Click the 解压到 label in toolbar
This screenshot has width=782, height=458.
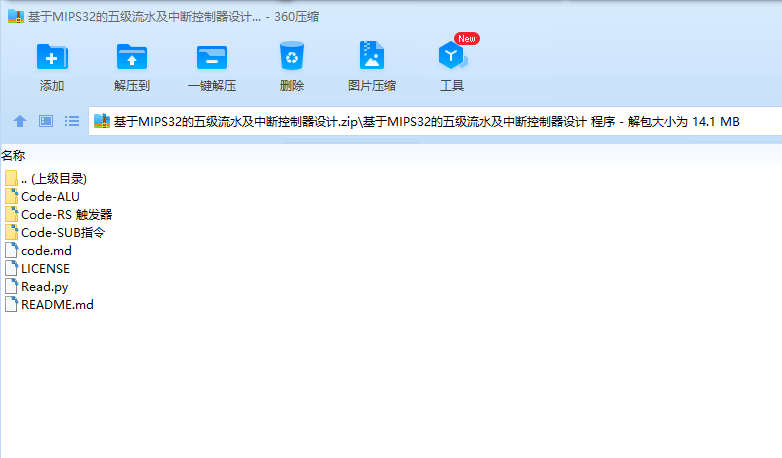(132, 86)
